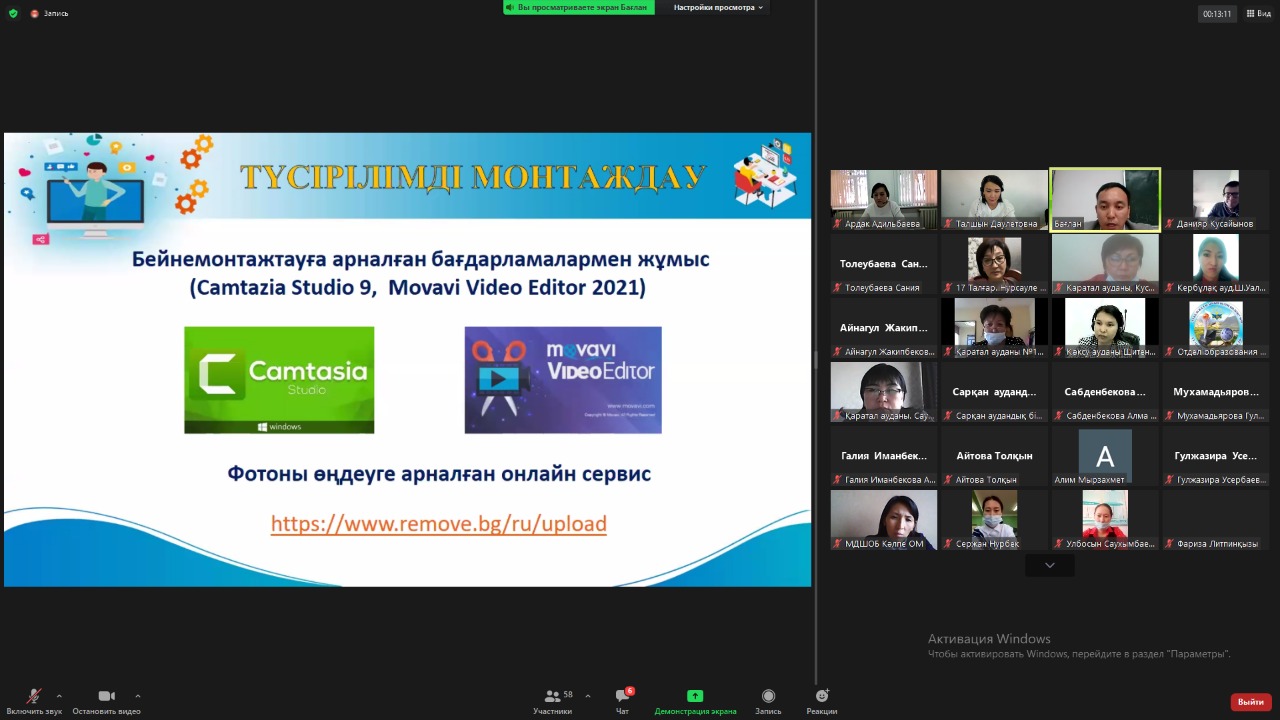Image resolution: width=1280 pixels, height=720 pixels.
Task: Click the meeting timer 00:13:11
Action: pyautogui.click(x=1217, y=14)
